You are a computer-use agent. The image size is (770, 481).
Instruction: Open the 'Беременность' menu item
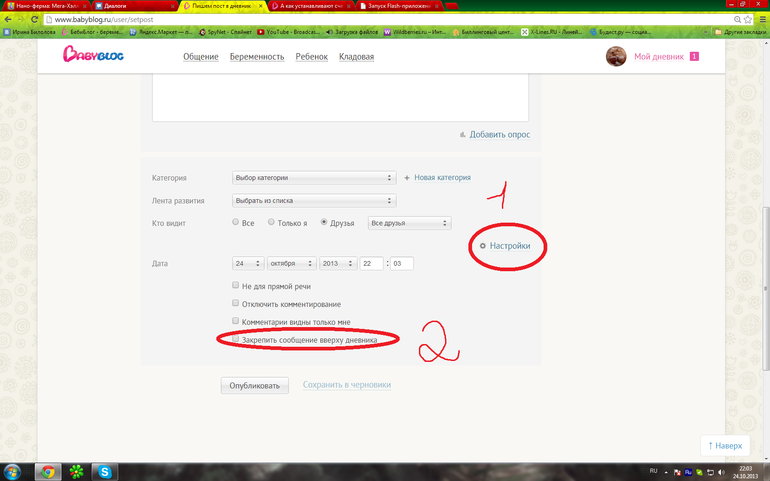click(x=256, y=57)
